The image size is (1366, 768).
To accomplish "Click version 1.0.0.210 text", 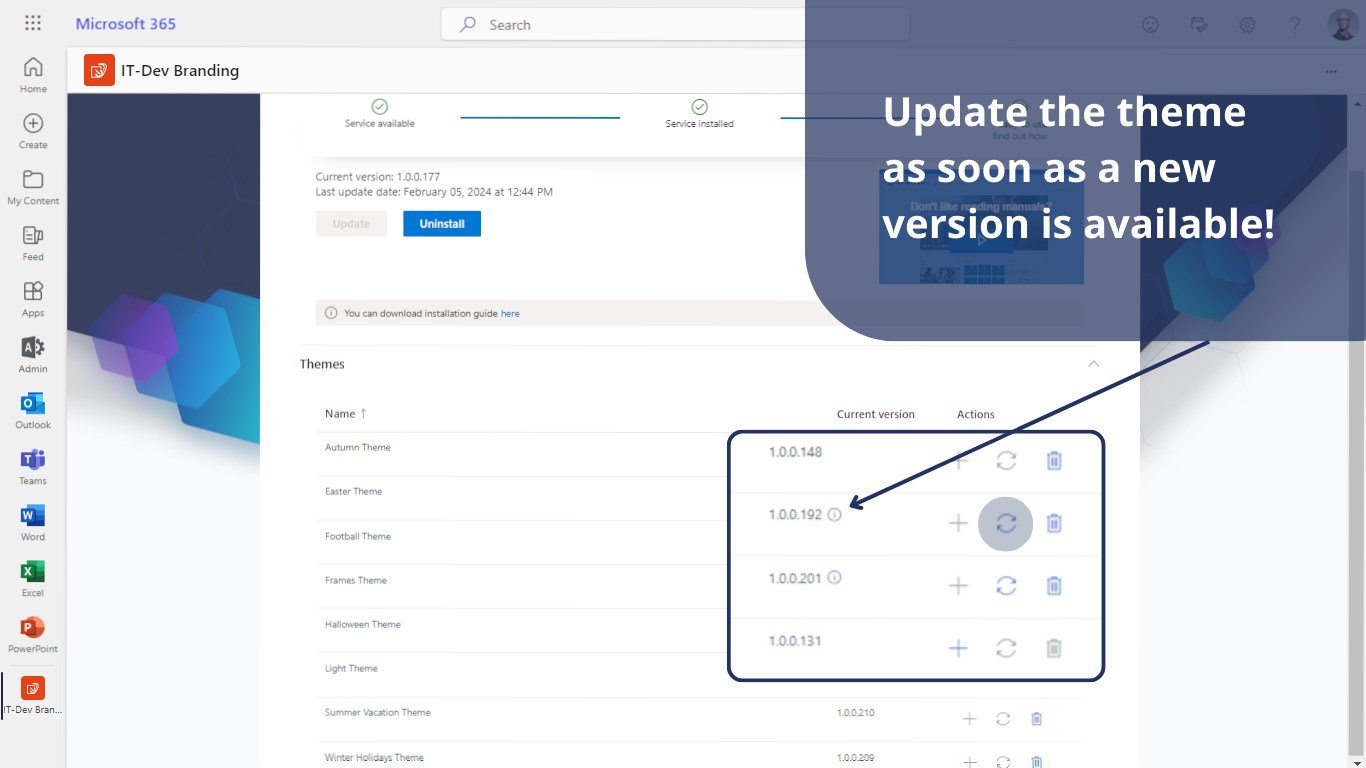I will pyautogui.click(x=855, y=713).
